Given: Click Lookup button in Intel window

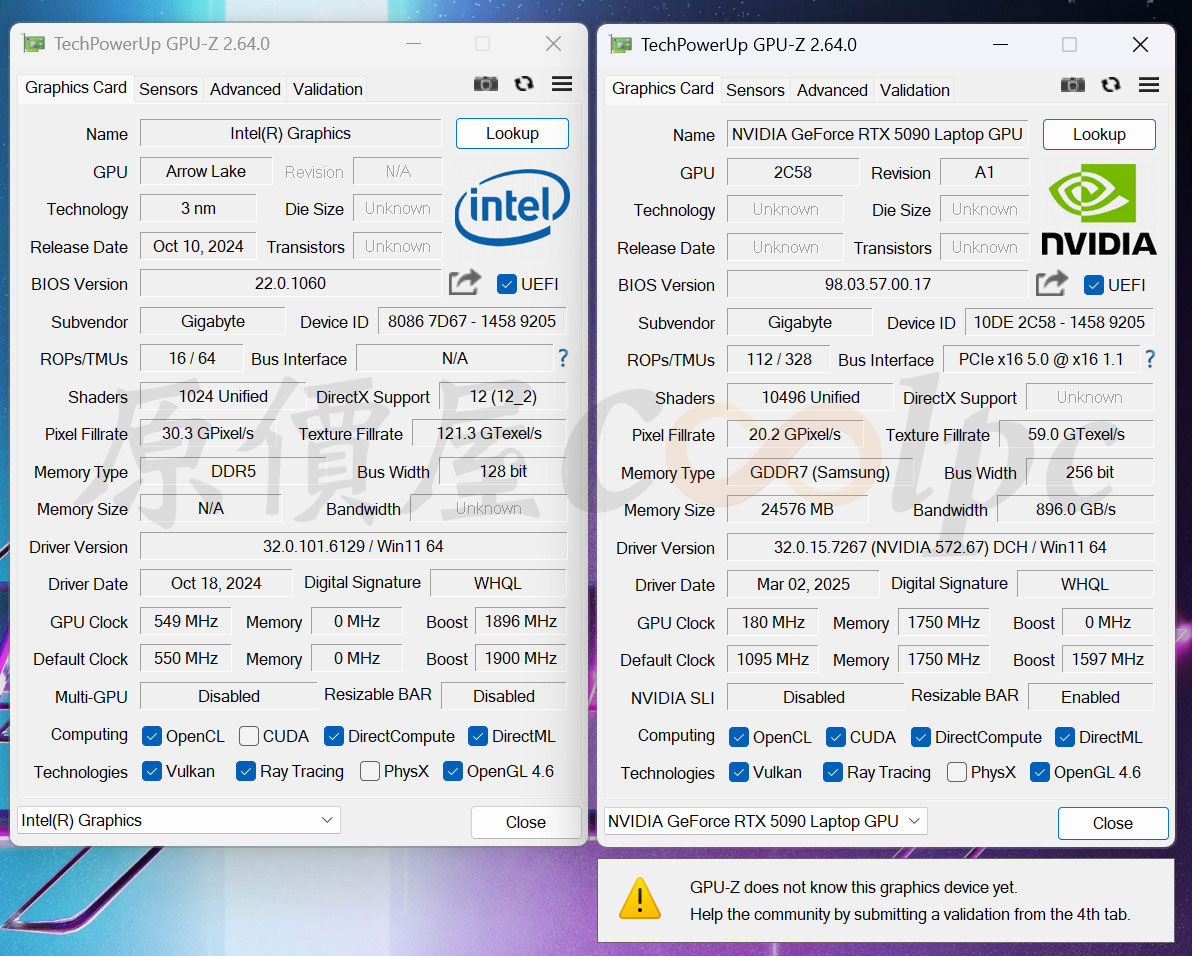Looking at the screenshot, I should click(512, 134).
